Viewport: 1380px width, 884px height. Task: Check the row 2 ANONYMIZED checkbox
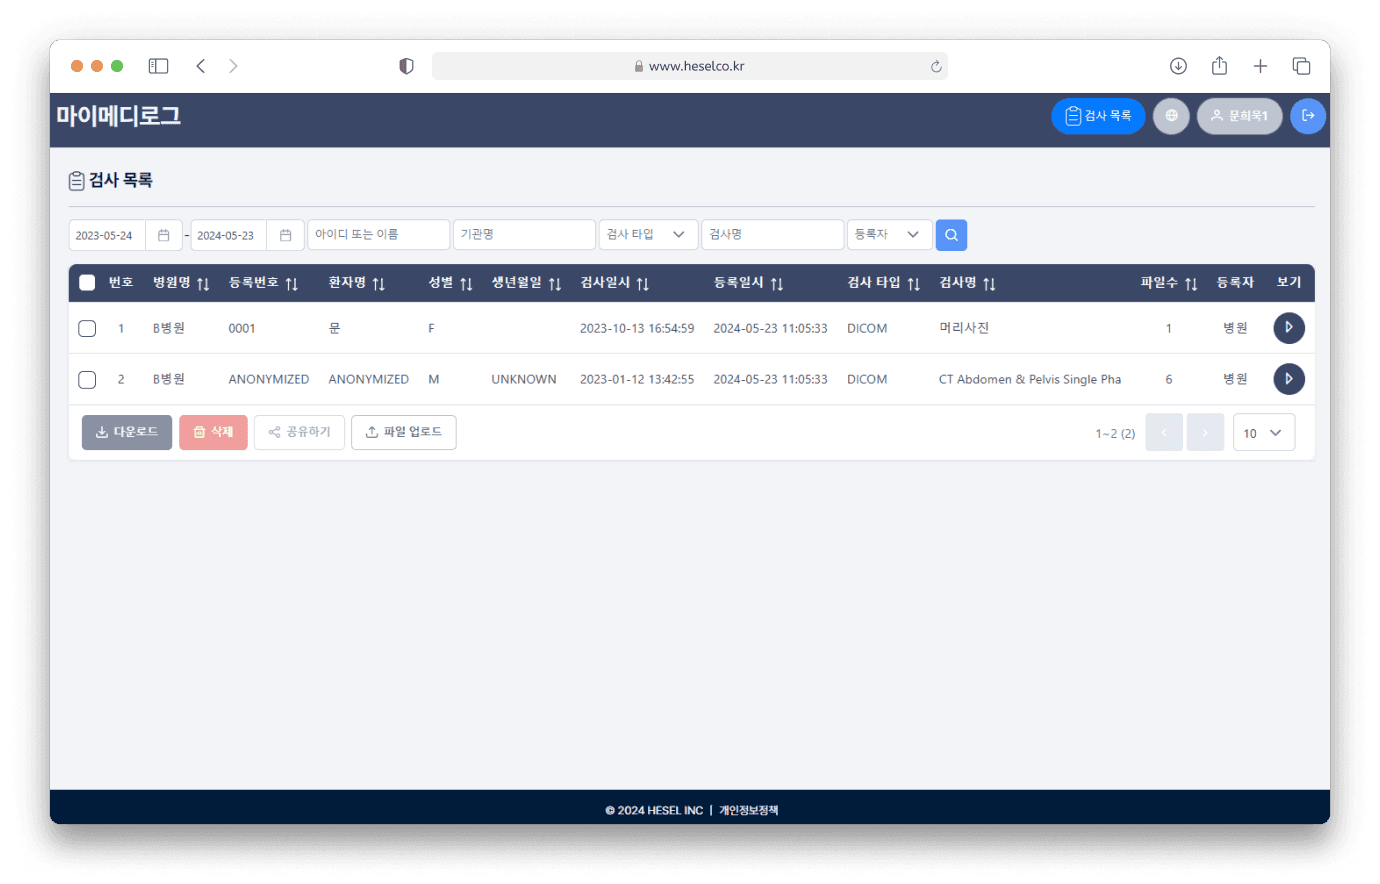coord(87,379)
